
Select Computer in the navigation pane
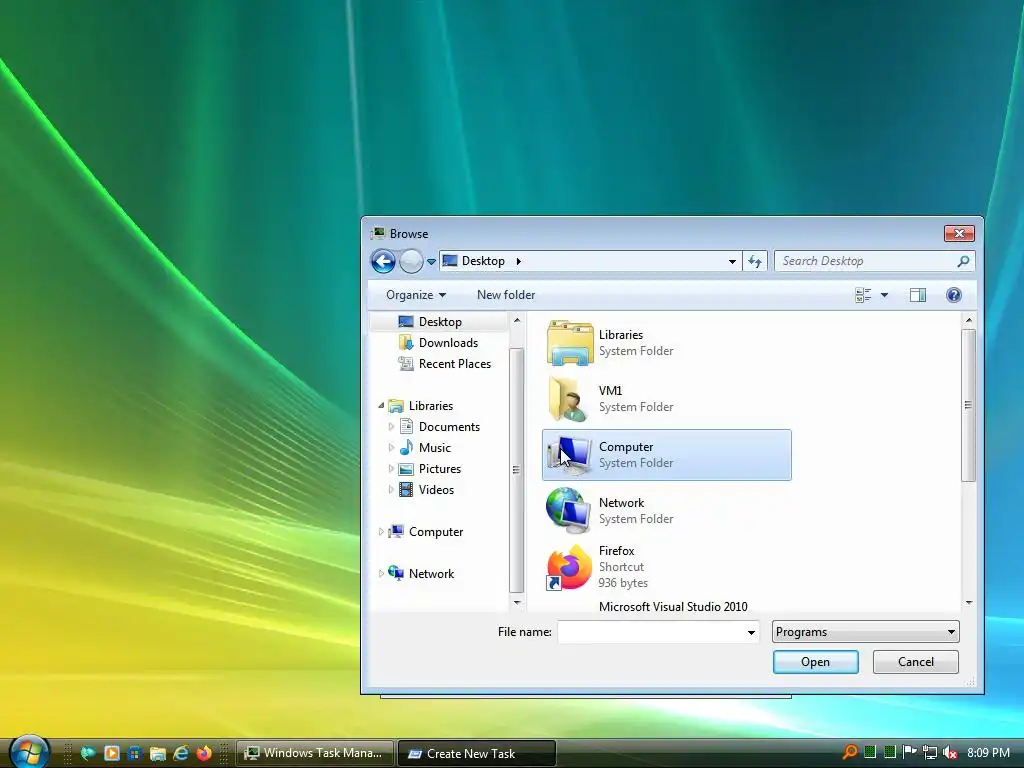tap(436, 532)
